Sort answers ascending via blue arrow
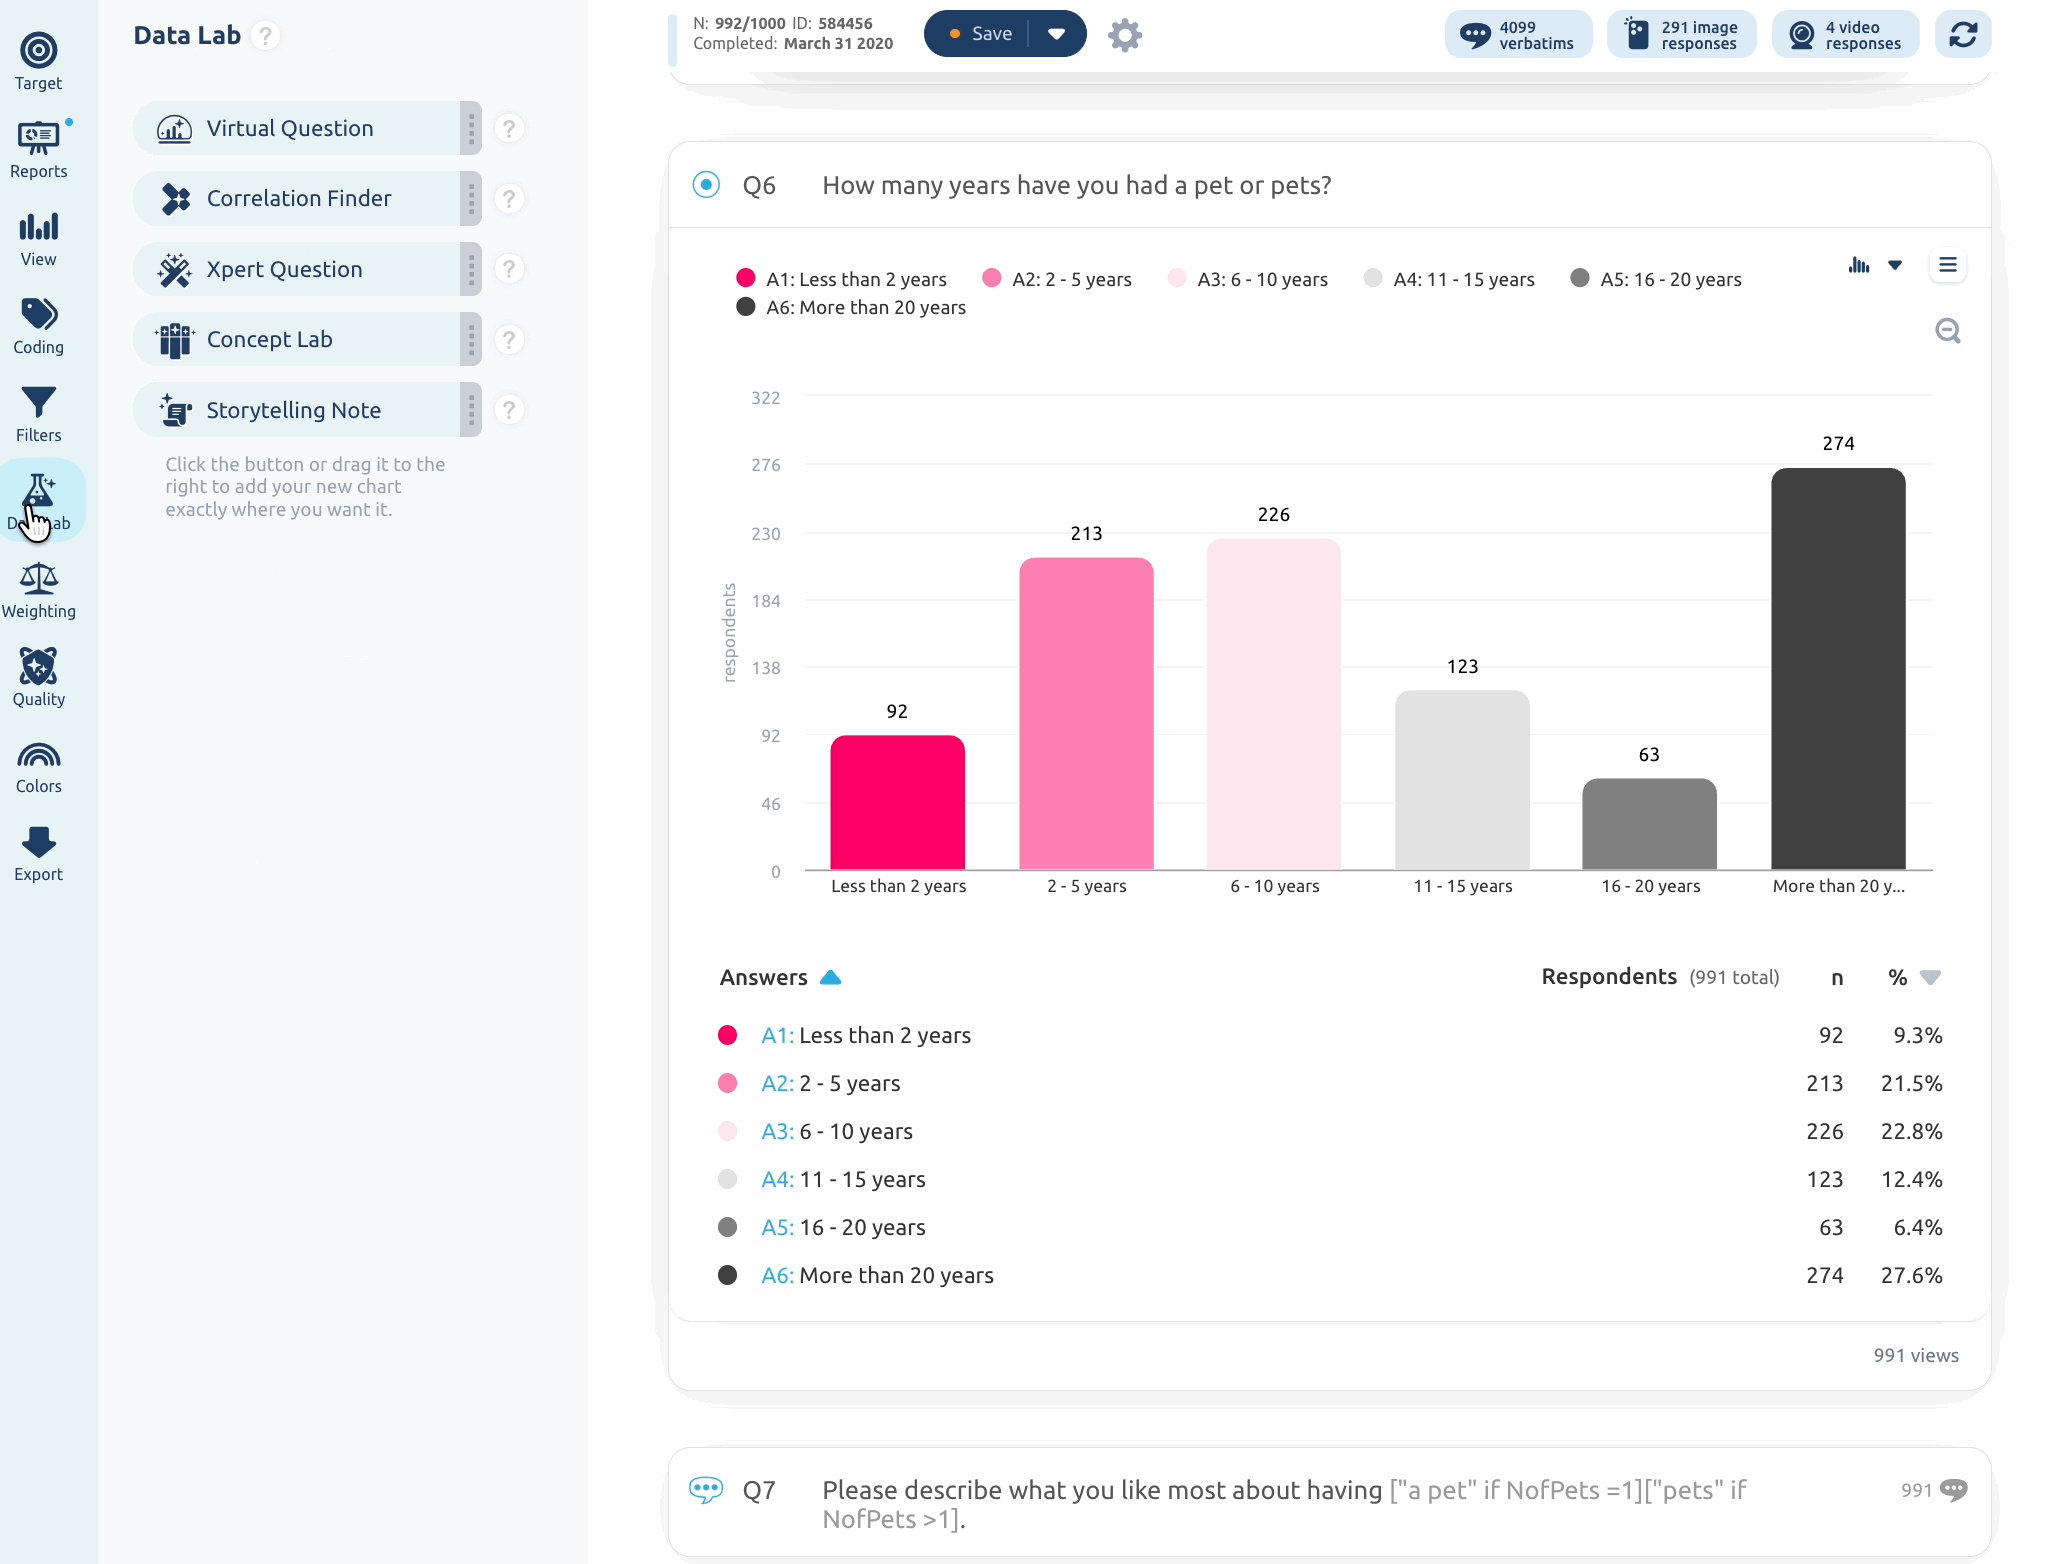The image size is (2050, 1564). (831, 978)
